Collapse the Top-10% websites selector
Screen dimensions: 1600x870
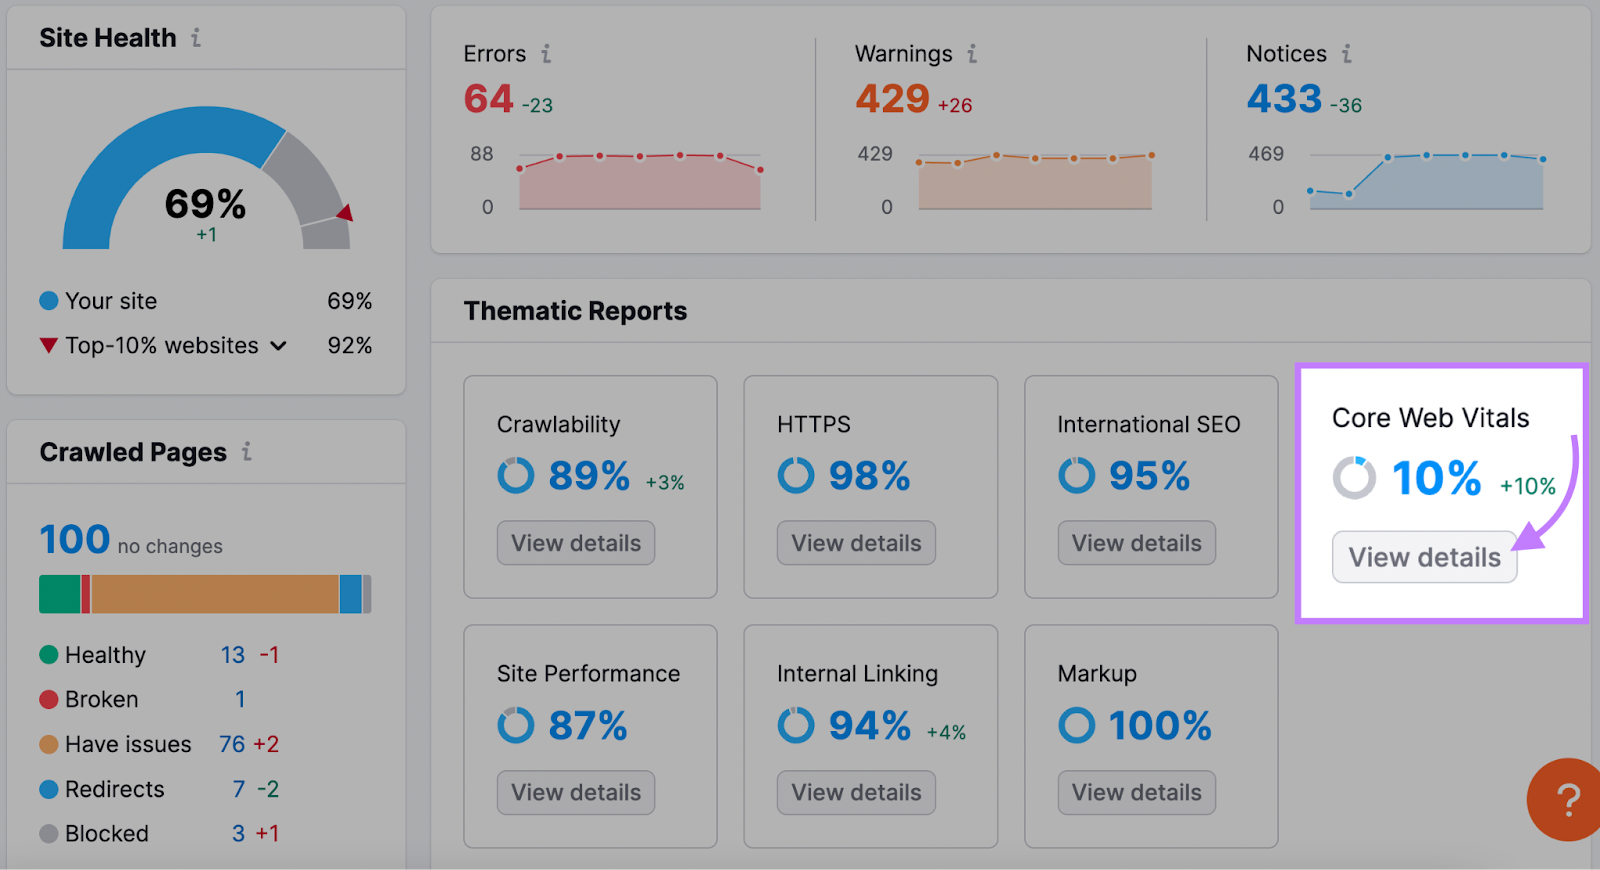[280, 345]
